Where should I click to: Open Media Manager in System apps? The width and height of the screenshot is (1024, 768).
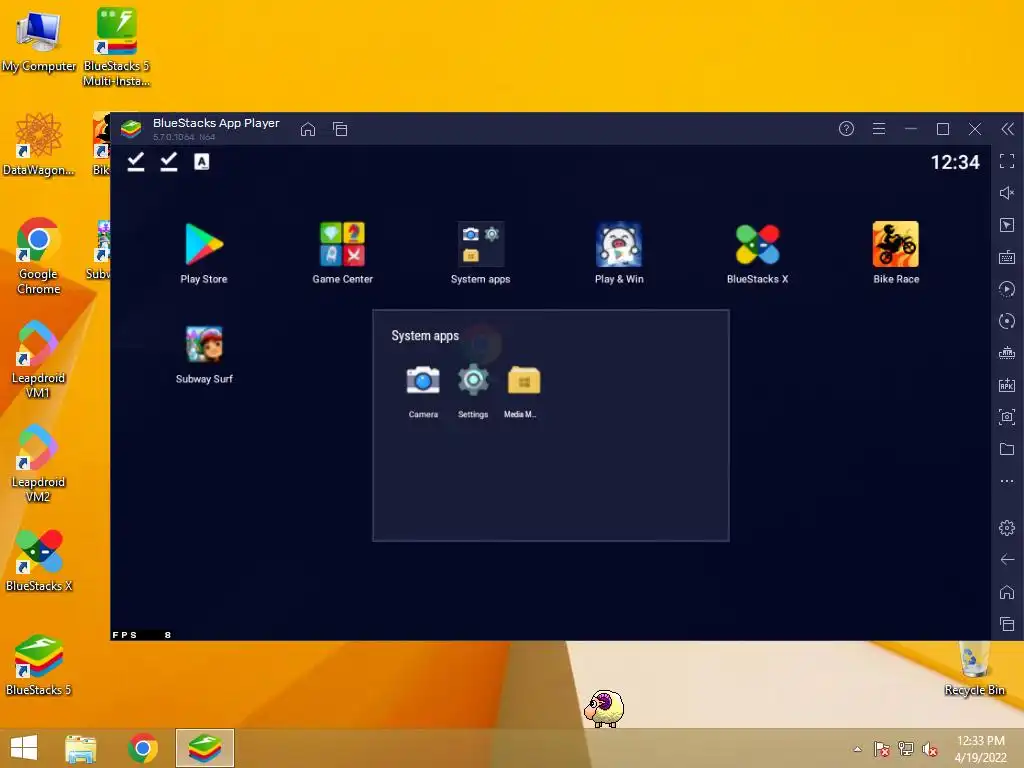pos(524,381)
